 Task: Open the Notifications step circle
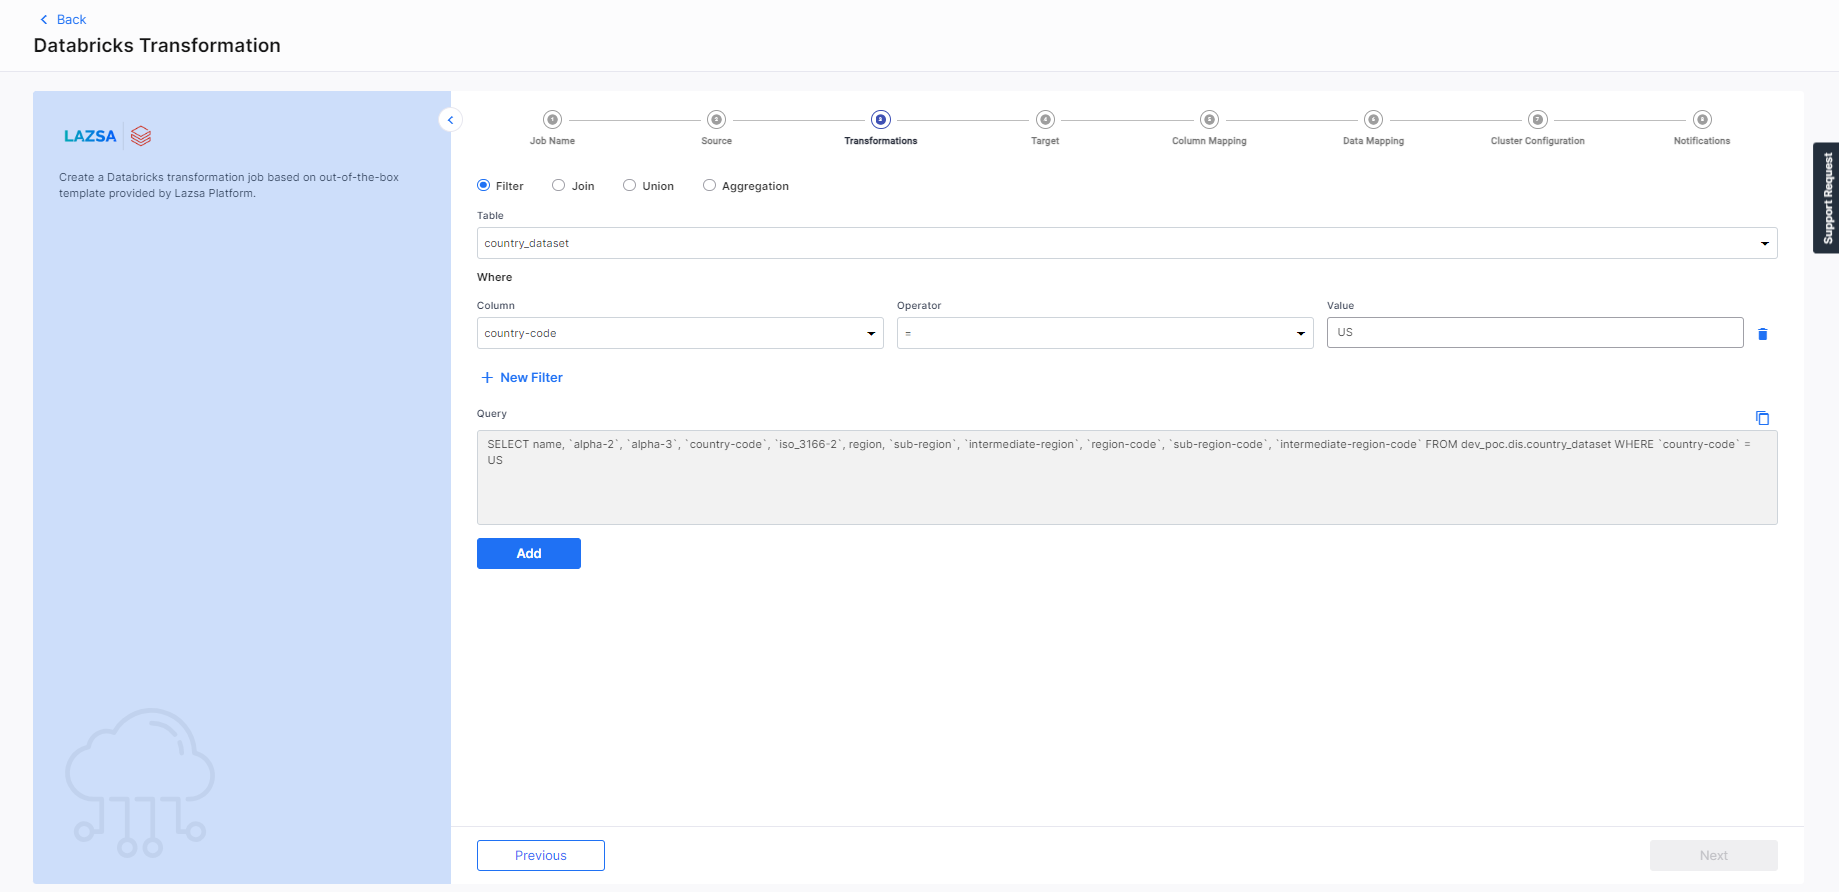click(x=1702, y=120)
